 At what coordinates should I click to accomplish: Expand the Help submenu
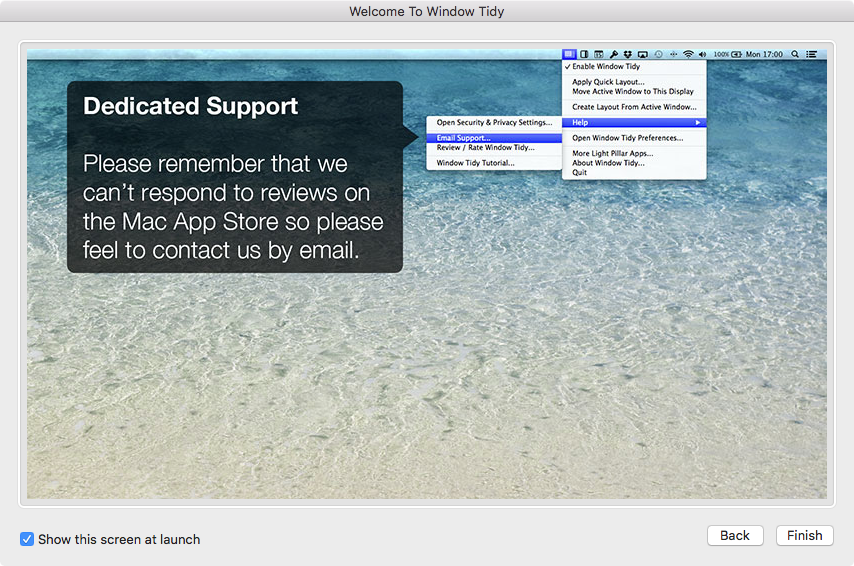tap(634, 123)
